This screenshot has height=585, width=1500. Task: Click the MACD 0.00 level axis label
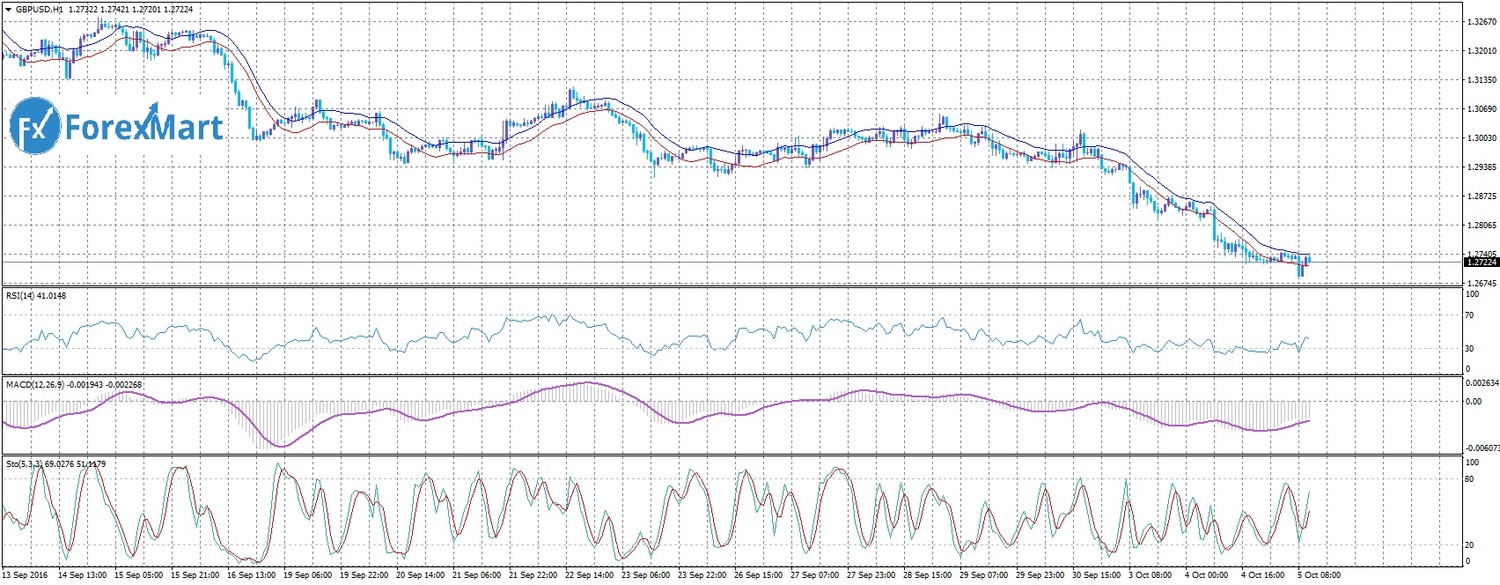pyautogui.click(x=1472, y=401)
